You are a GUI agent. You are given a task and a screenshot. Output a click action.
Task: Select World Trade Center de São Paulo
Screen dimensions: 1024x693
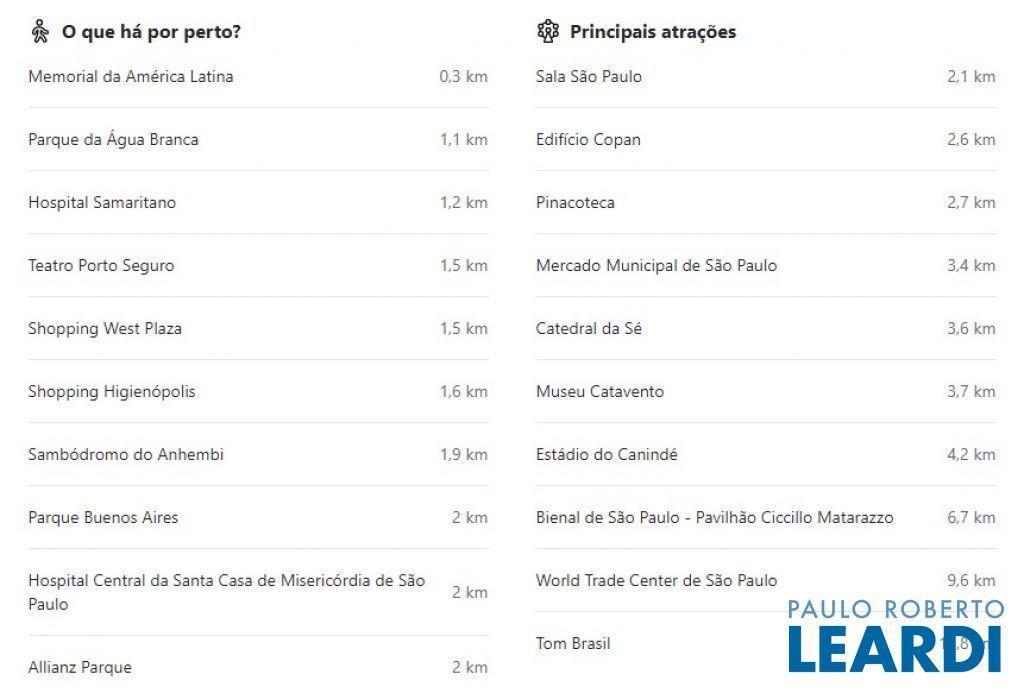tap(656, 580)
